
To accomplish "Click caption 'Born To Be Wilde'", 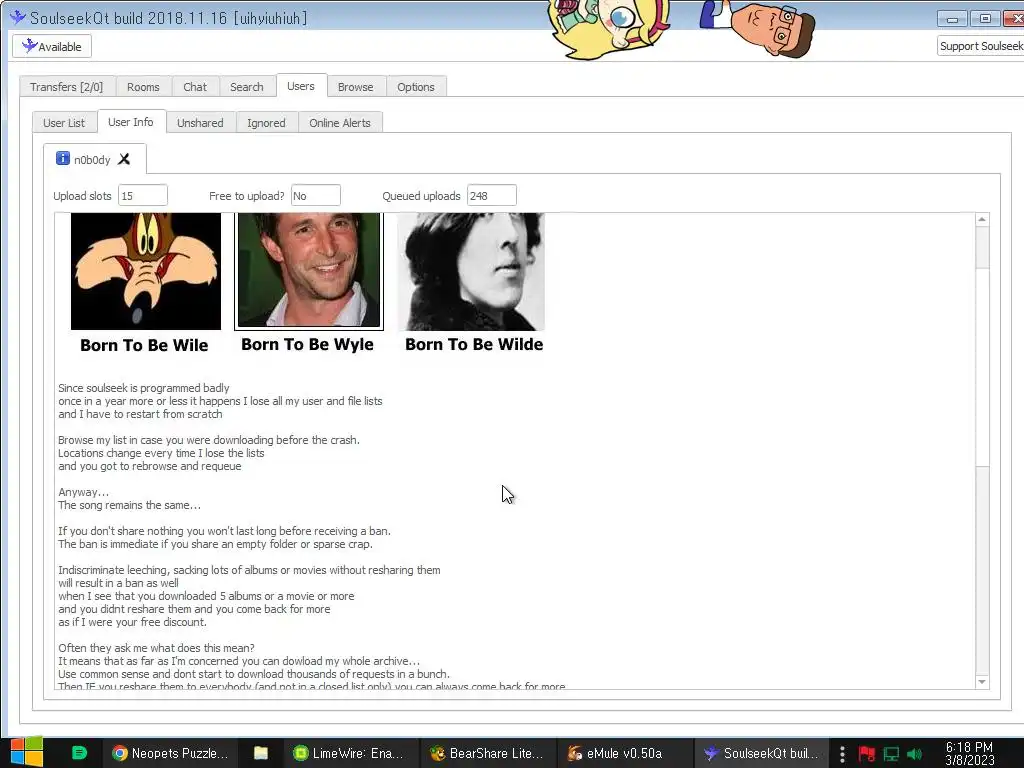I will pyautogui.click(x=474, y=344).
